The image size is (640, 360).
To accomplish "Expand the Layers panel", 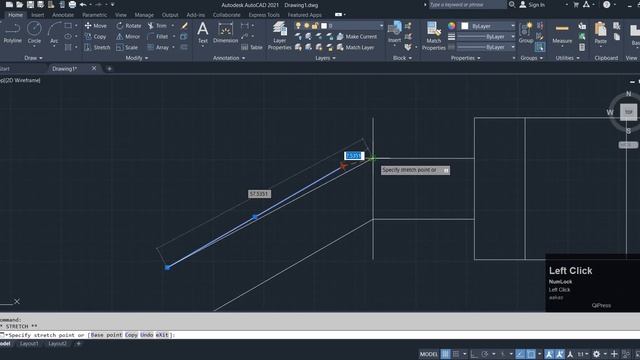I will point(325,58).
